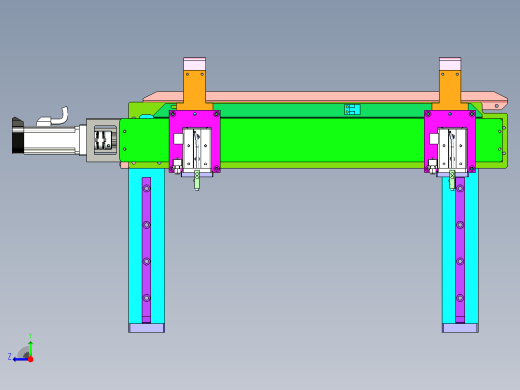Select the light pink block atop right bracket
Screen dimensions: 520x390
450,64
